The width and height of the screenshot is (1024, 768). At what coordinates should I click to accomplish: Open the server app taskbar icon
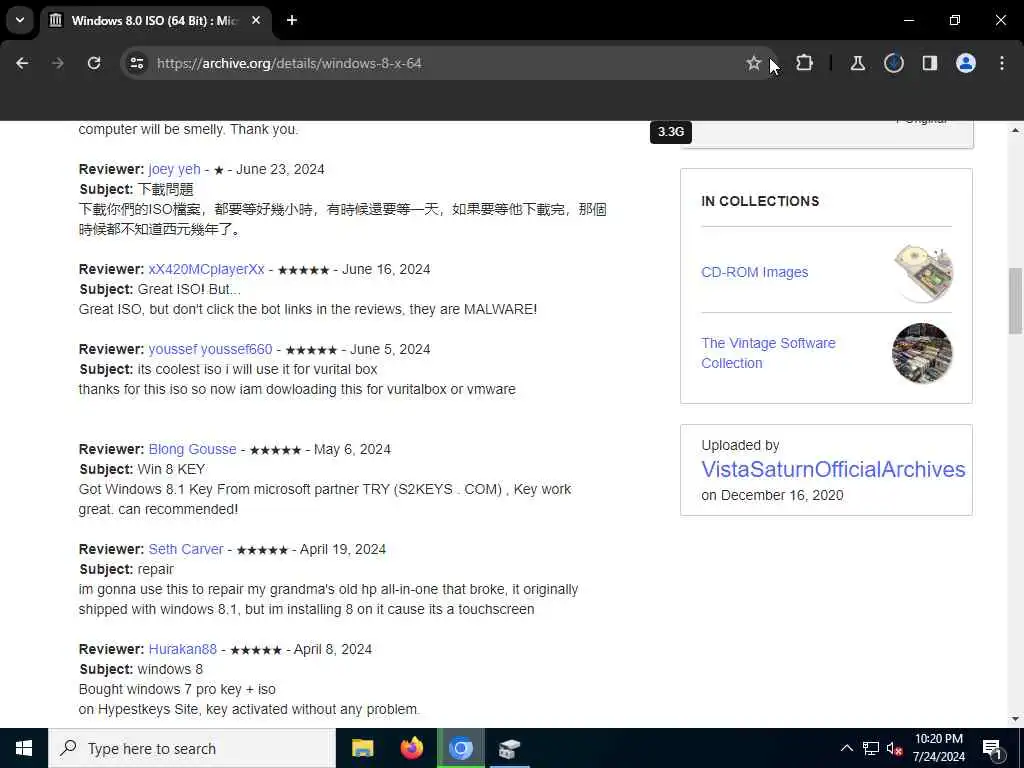pyautogui.click(x=509, y=748)
